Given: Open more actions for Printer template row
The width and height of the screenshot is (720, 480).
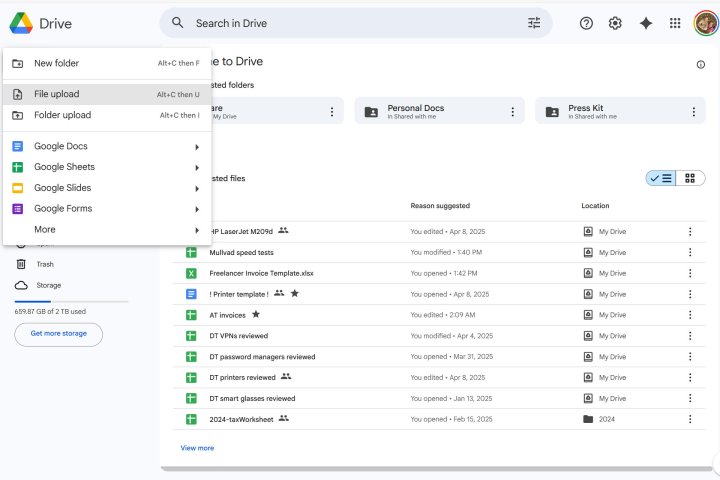Looking at the screenshot, I should tap(690, 294).
